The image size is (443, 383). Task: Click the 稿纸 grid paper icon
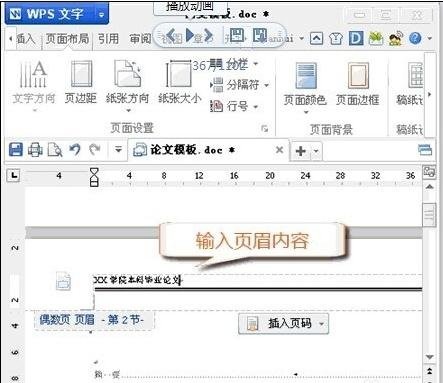pos(415,75)
